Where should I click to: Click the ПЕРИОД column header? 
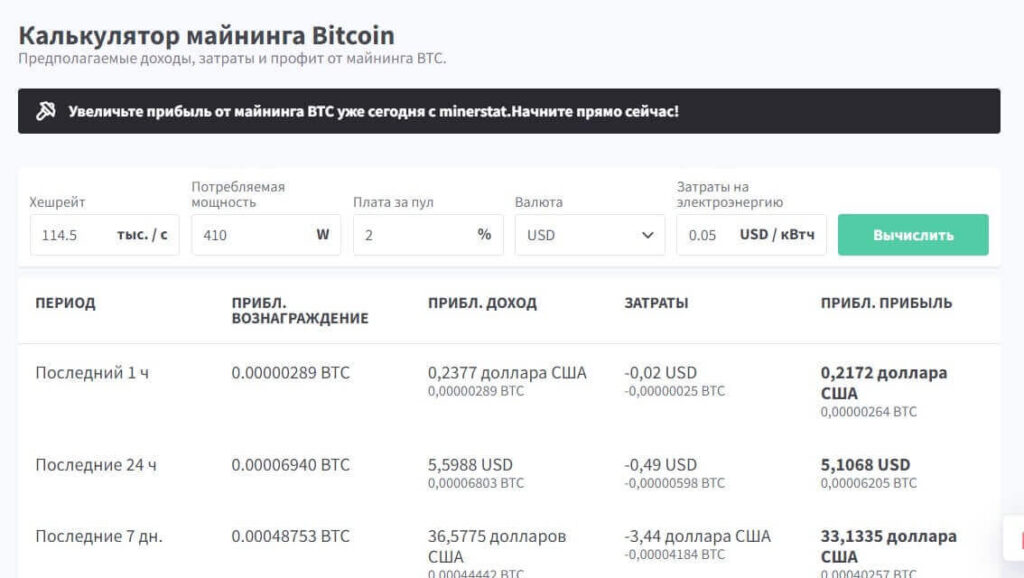click(x=65, y=303)
